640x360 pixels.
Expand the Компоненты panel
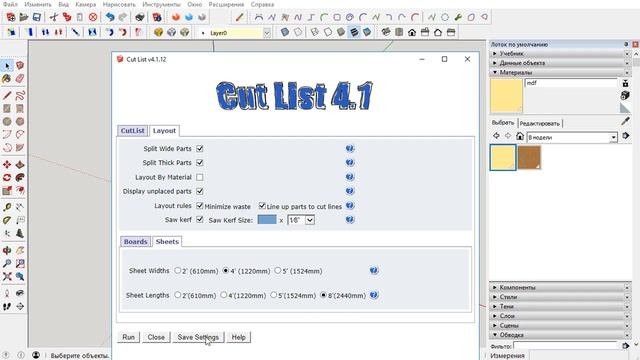click(560, 287)
